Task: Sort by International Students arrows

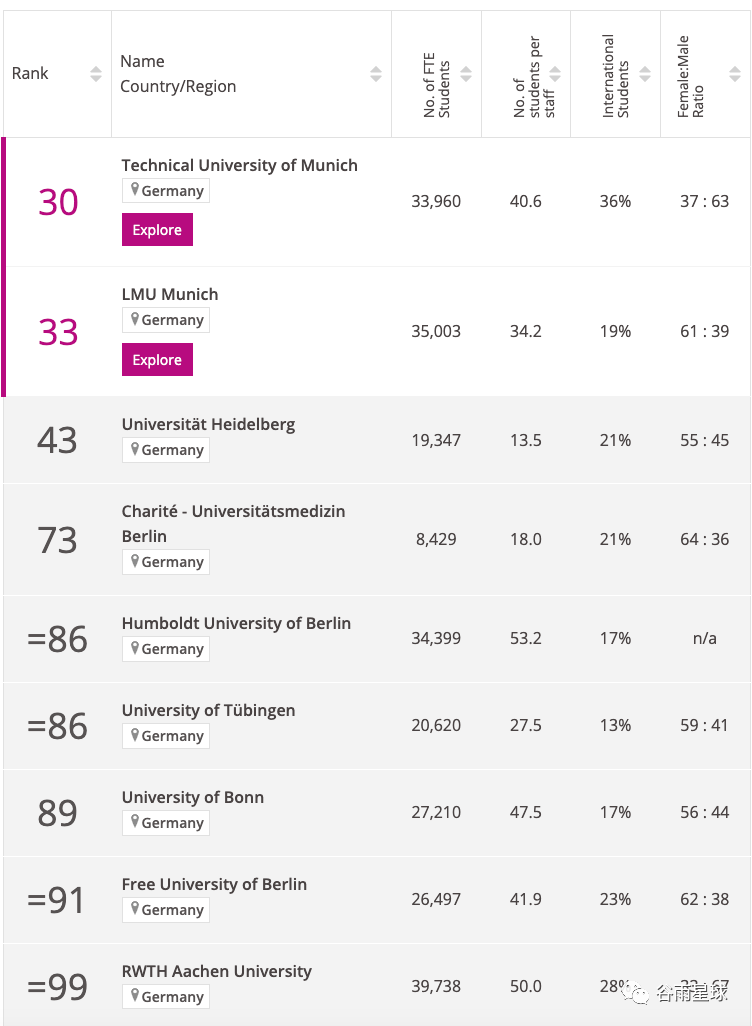Action: [x=645, y=74]
